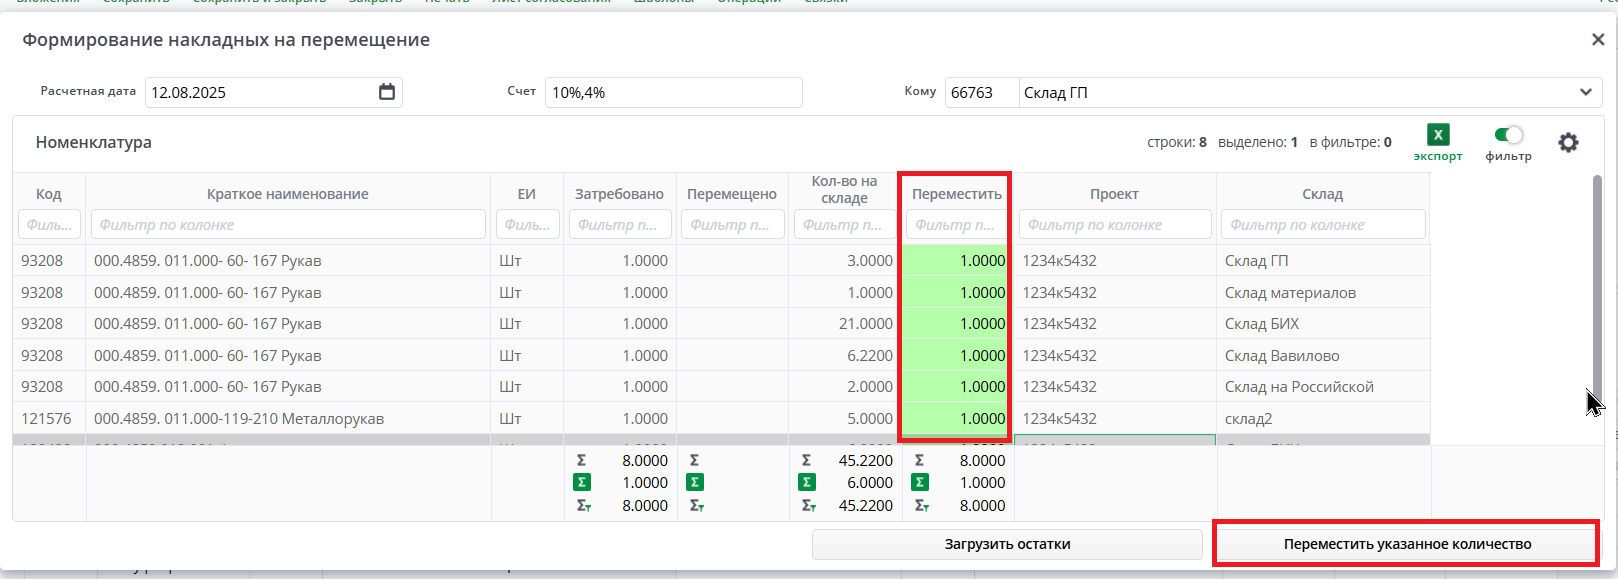Click filtered sum icon under Кол-во на складе
The image size is (1618, 579).
tap(808, 506)
